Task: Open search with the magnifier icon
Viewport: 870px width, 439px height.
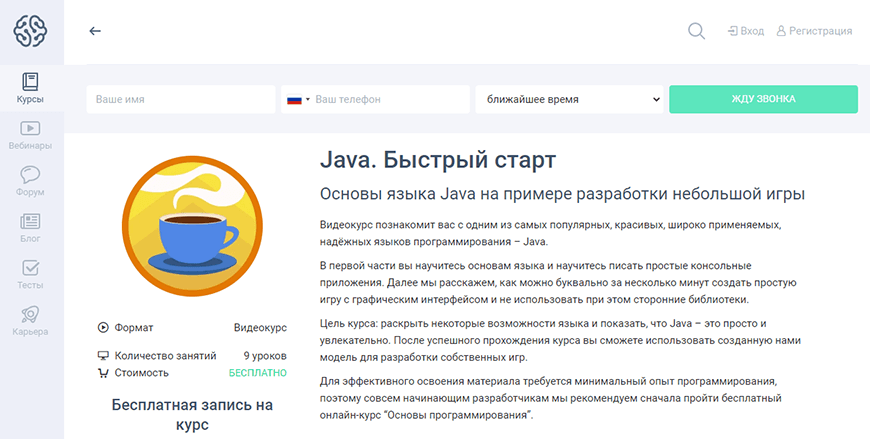Action: (697, 31)
